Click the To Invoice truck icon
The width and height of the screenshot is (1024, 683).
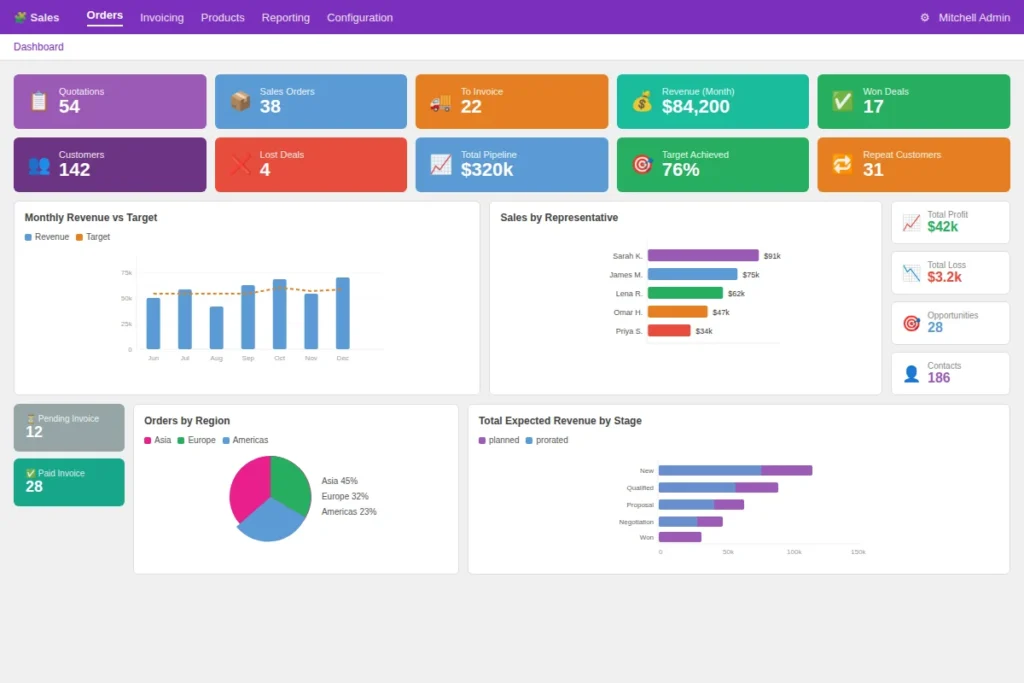pos(441,102)
